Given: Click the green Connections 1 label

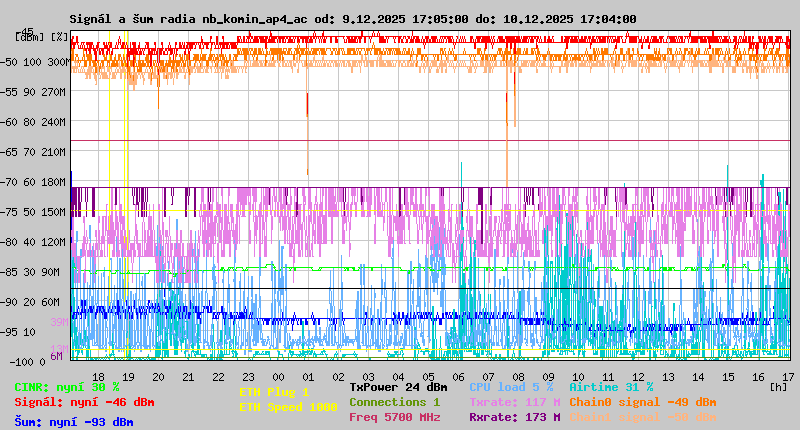Looking at the screenshot, I should (394, 402).
